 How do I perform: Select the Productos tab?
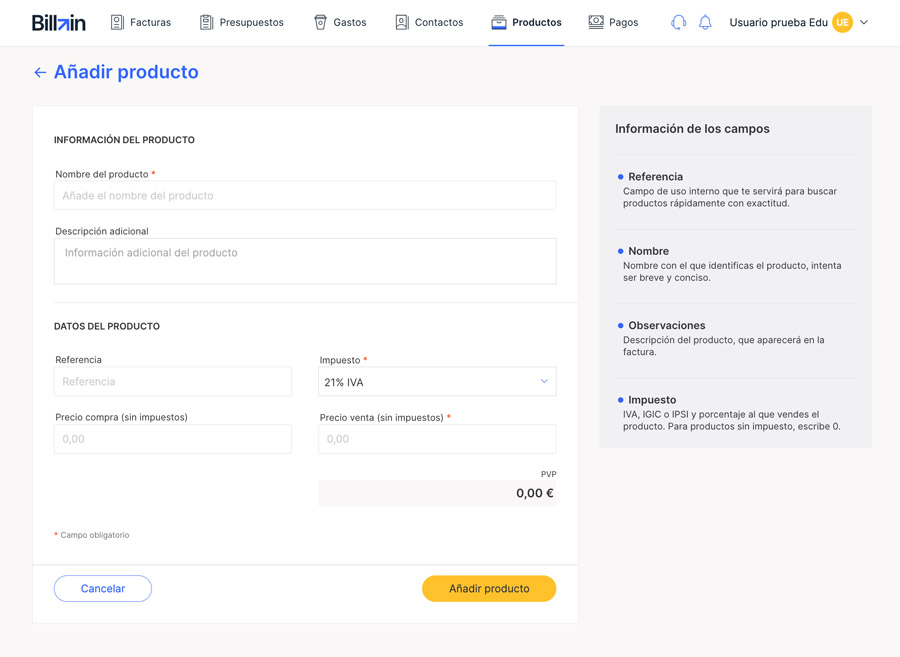[526, 22]
